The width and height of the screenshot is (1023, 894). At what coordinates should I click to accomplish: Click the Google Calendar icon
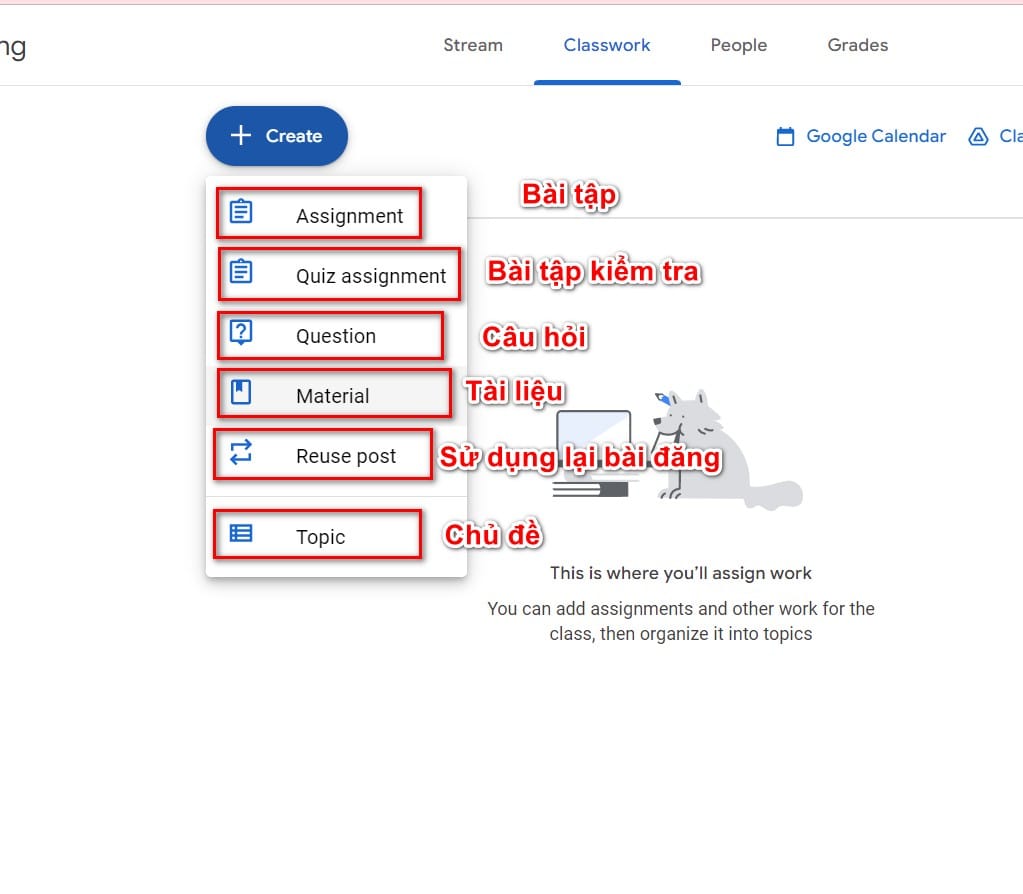tap(786, 137)
